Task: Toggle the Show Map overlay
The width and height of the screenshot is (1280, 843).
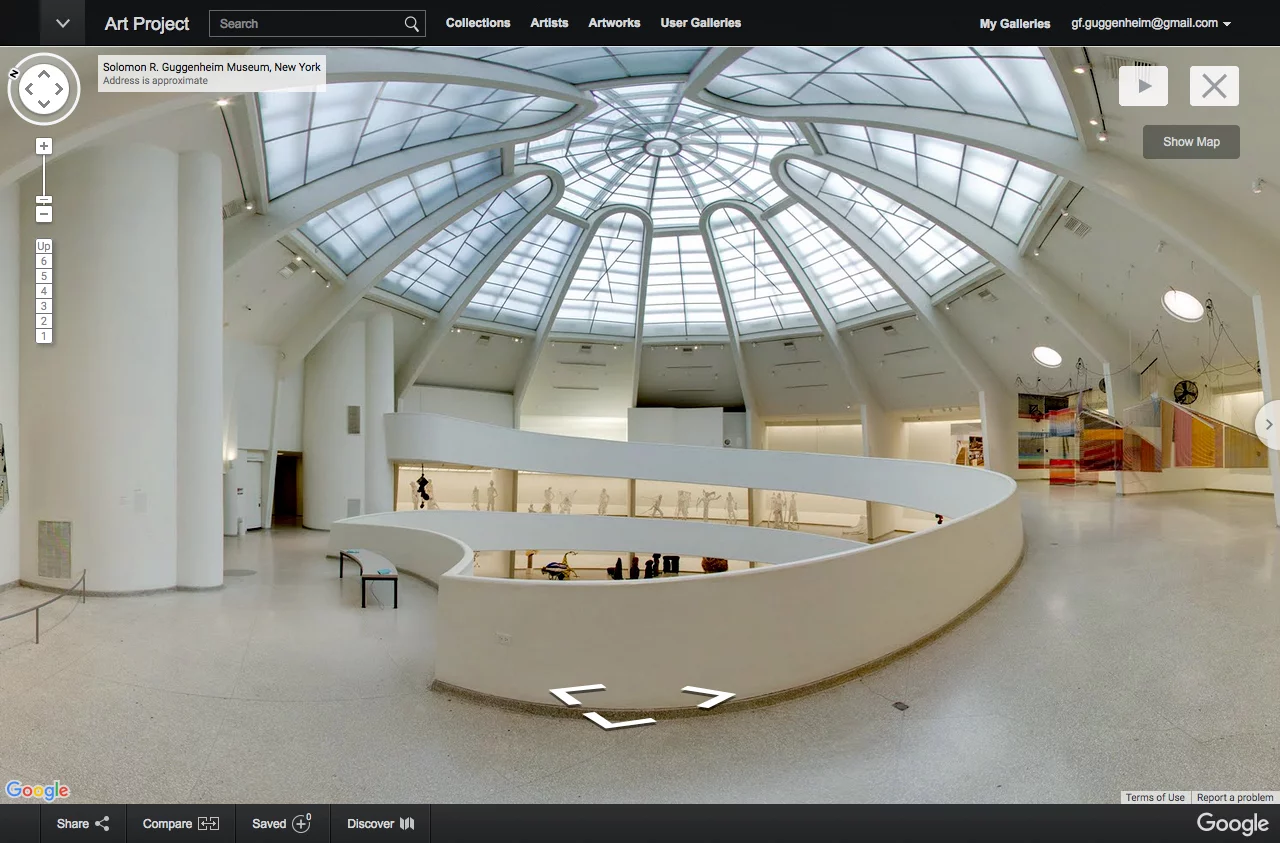Action: coord(1191,141)
